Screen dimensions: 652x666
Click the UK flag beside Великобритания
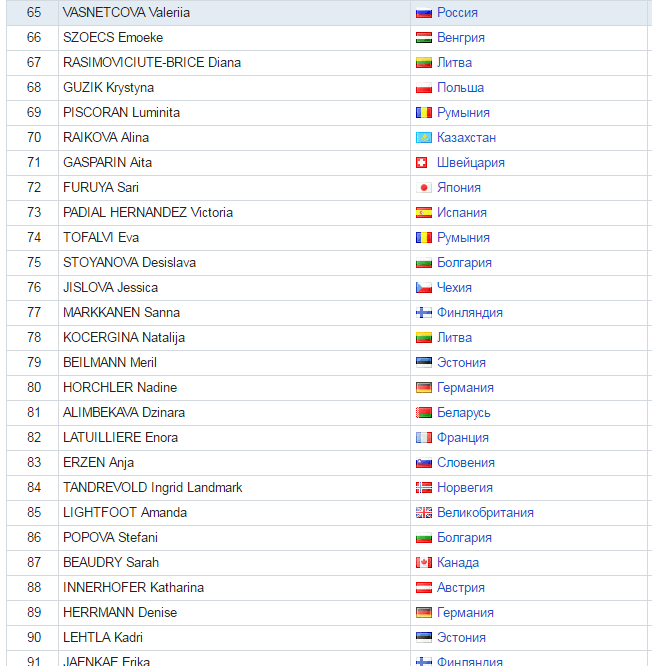point(423,513)
